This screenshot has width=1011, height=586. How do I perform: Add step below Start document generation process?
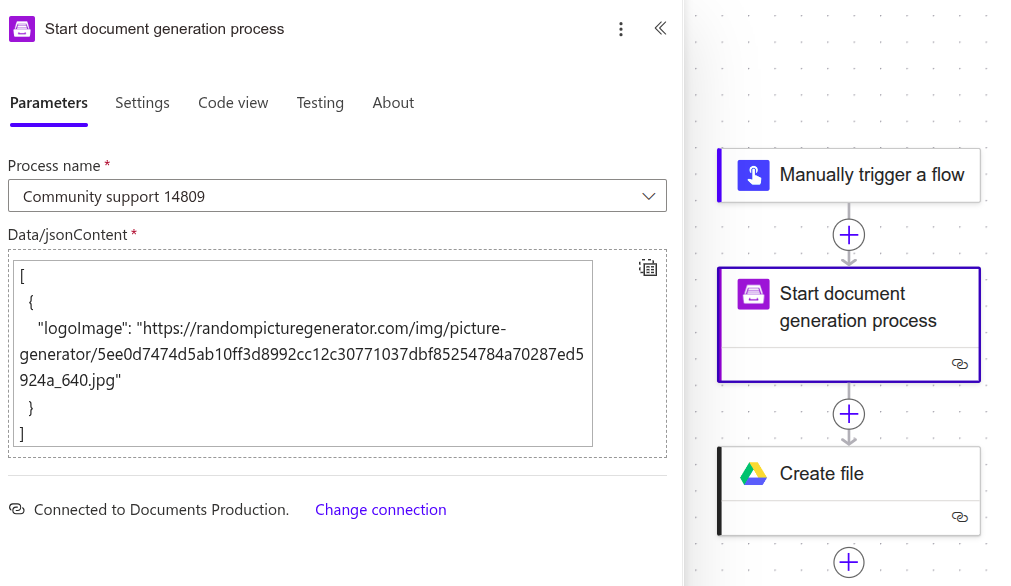click(849, 414)
